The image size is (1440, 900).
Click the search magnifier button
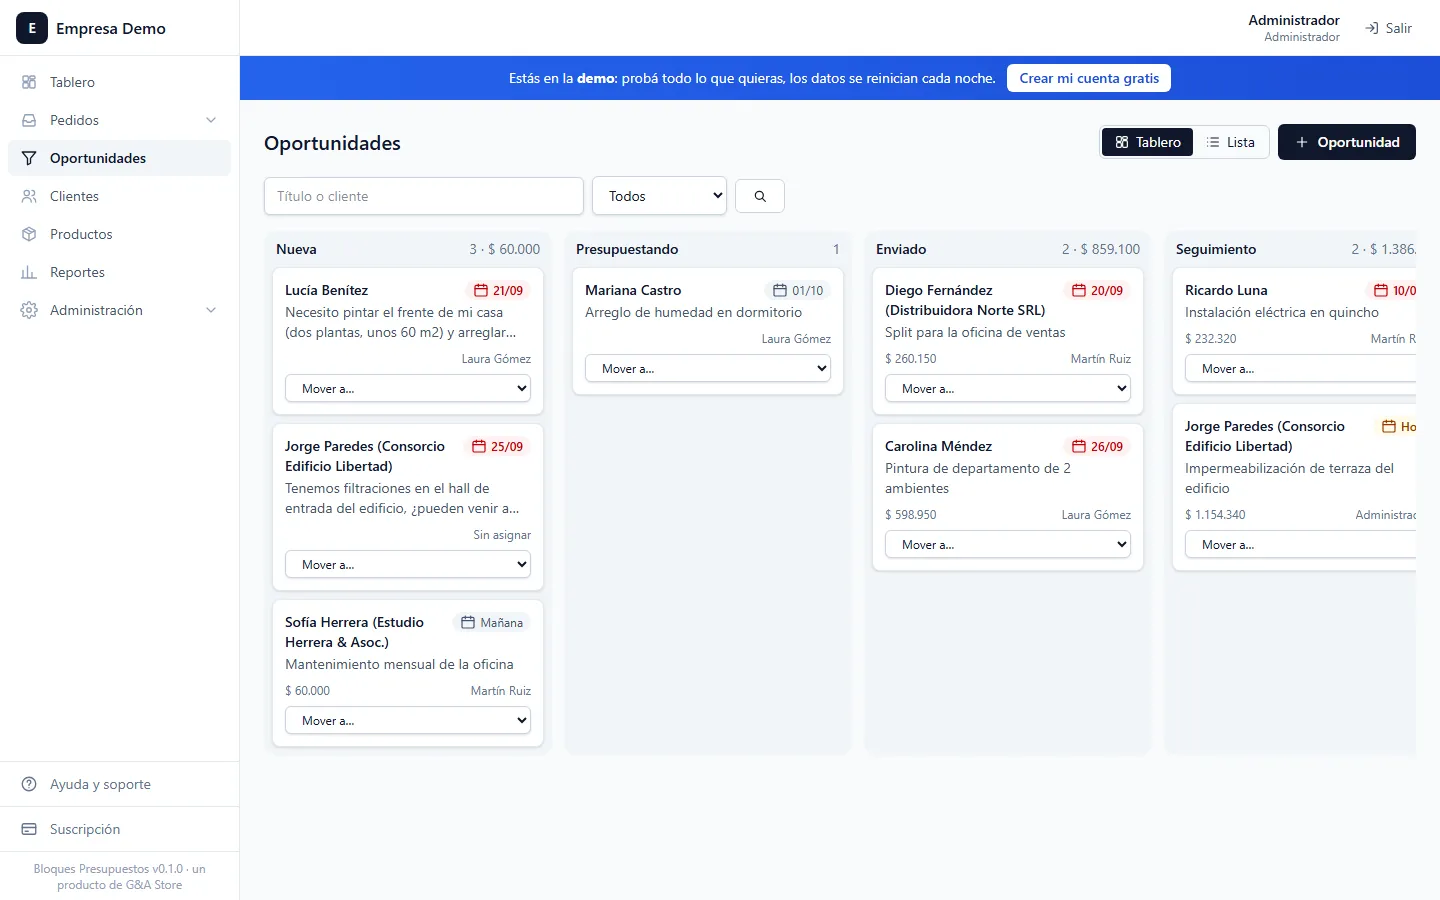tap(760, 196)
